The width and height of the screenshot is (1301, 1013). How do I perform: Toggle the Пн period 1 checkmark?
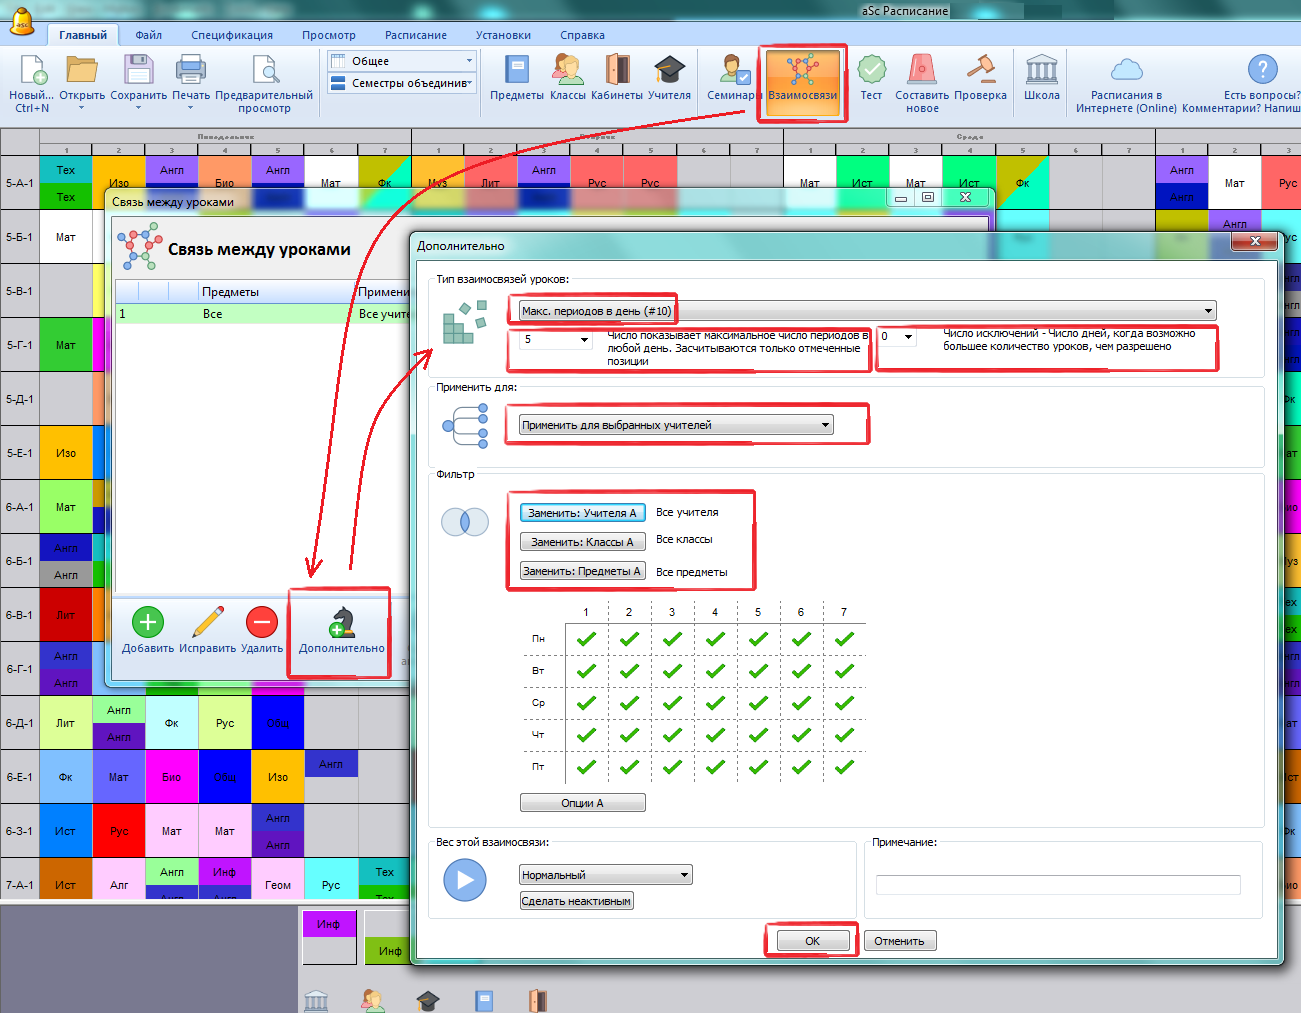point(586,639)
